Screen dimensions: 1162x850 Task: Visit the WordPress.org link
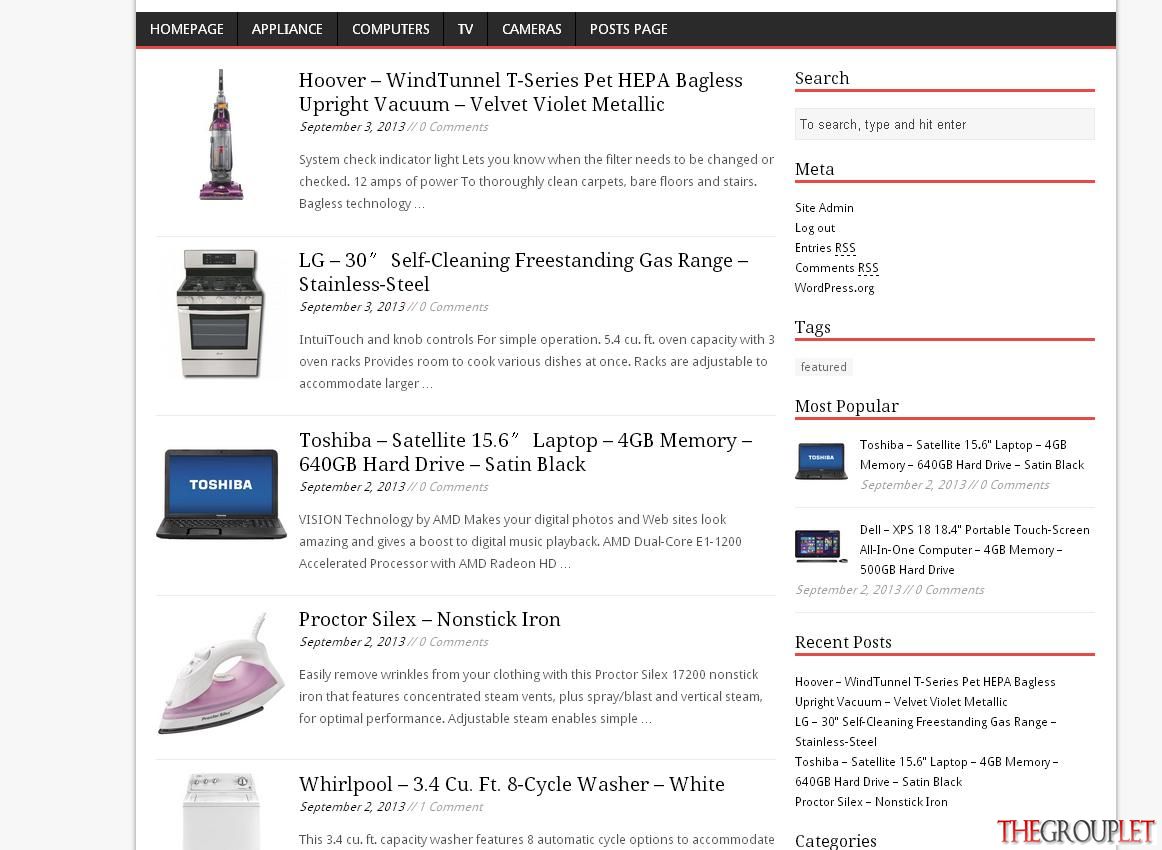coord(834,288)
